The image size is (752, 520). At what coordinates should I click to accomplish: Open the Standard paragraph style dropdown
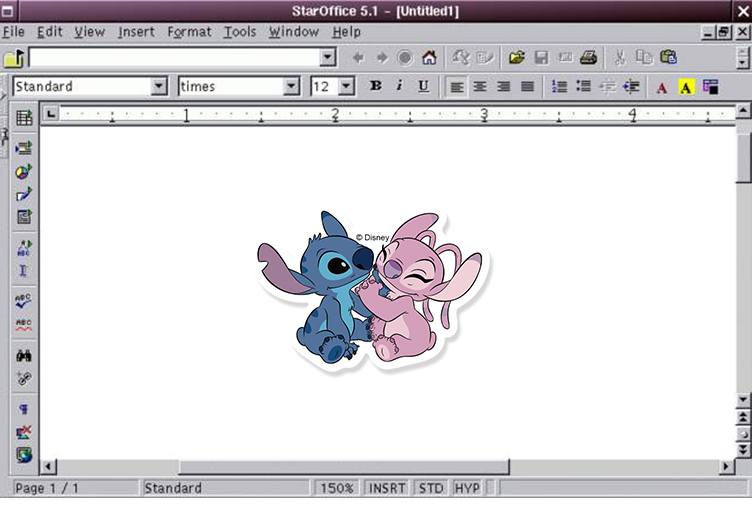coord(159,87)
